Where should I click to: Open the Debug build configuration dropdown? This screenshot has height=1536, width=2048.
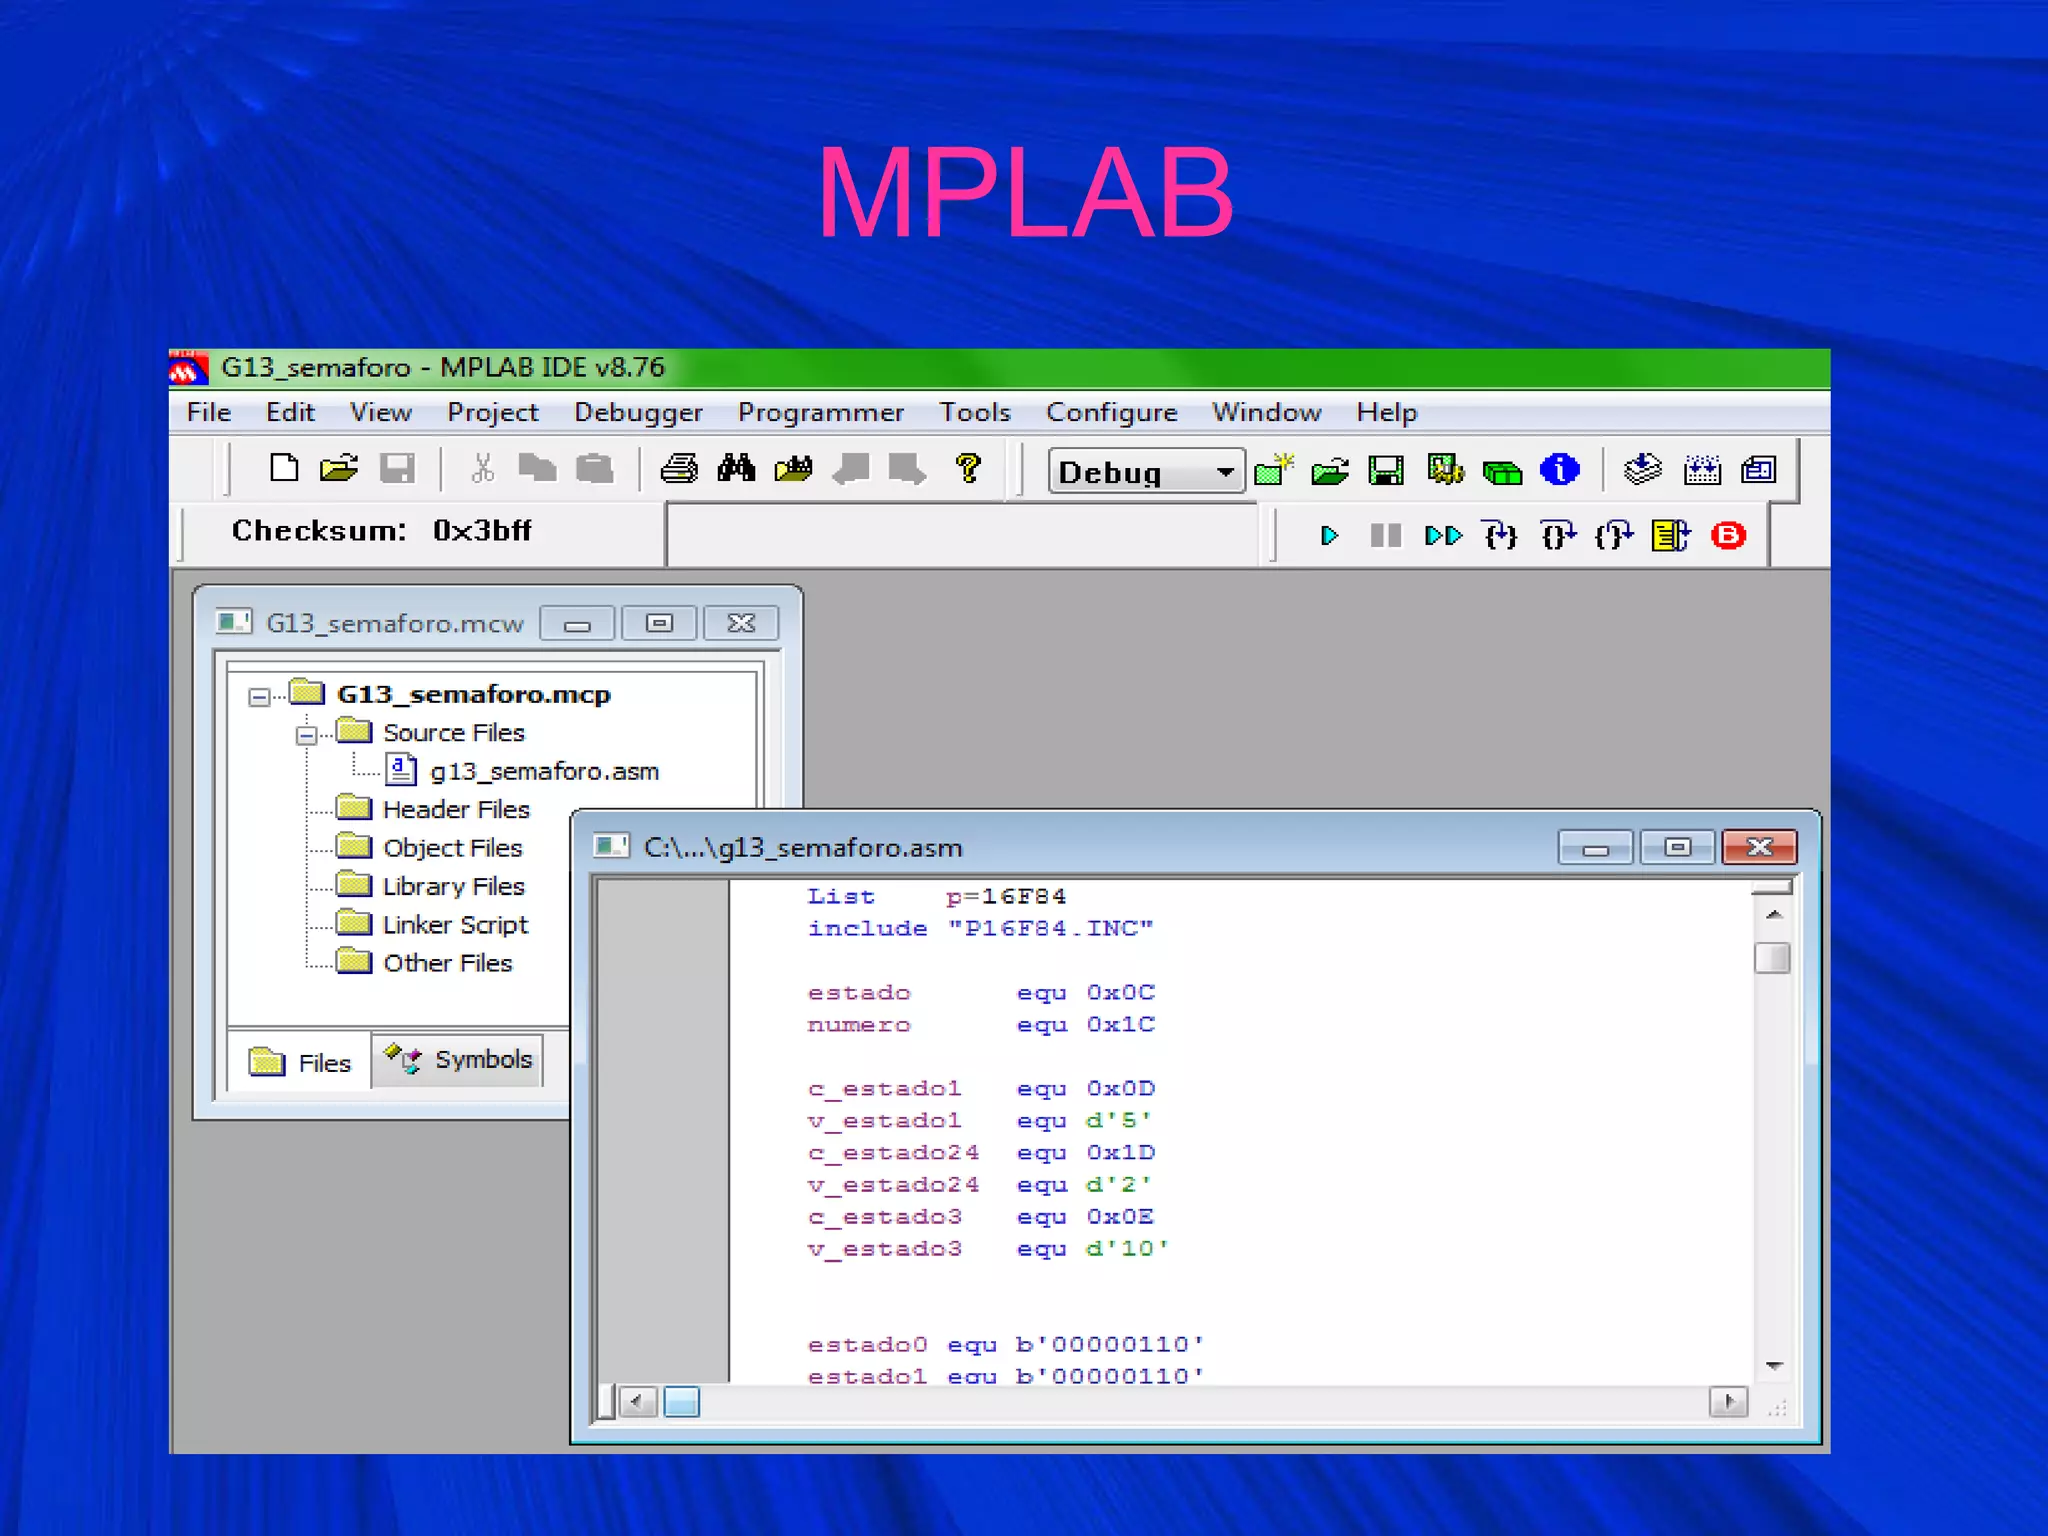point(1146,471)
